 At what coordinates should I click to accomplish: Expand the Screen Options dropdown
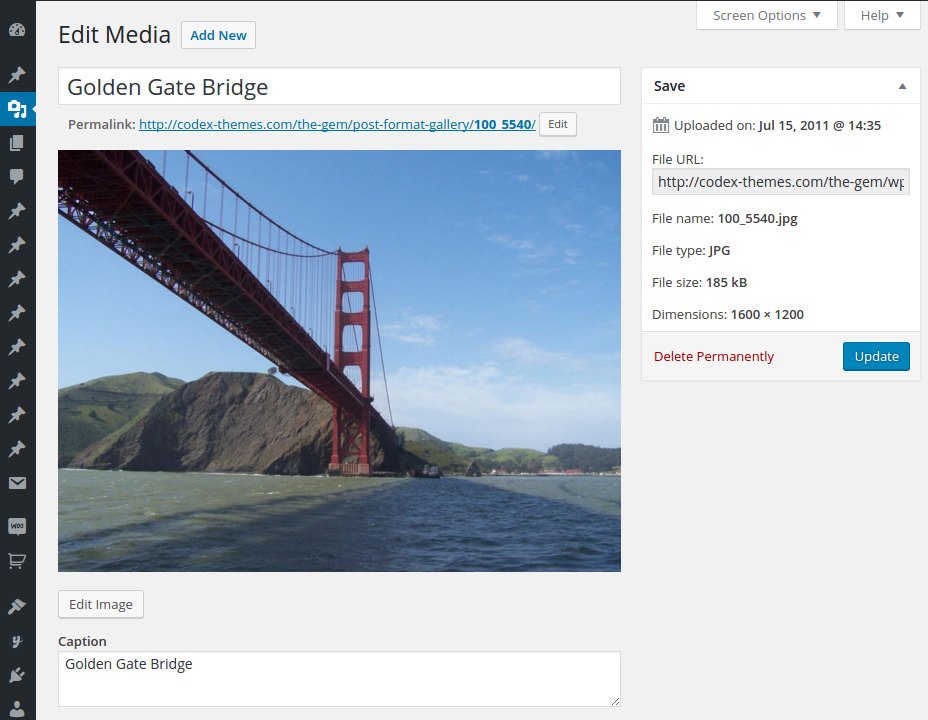click(766, 15)
